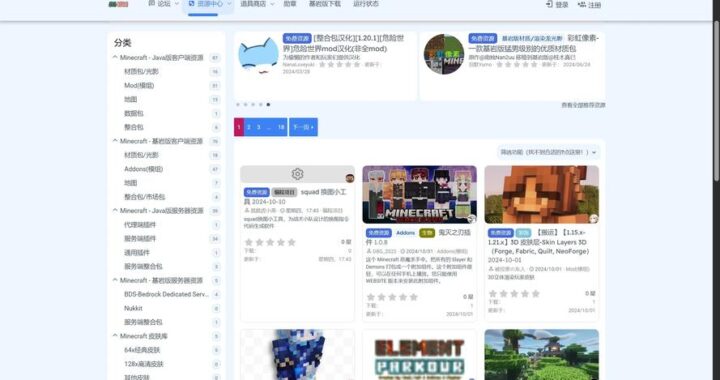The image size is (720, 380).
Task: Collapse the Minecraft - Java版客户端资源 category
Action: 115,57
